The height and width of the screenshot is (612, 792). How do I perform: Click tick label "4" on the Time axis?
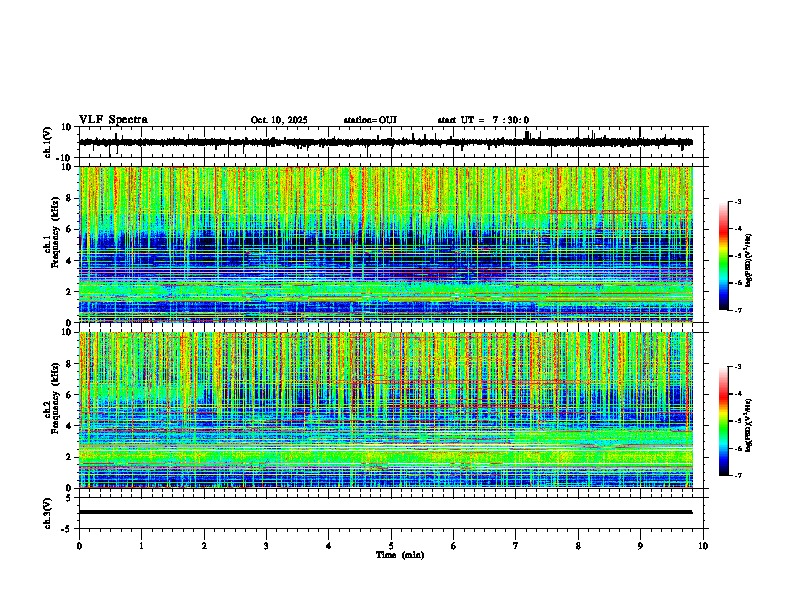coord(329,546)
